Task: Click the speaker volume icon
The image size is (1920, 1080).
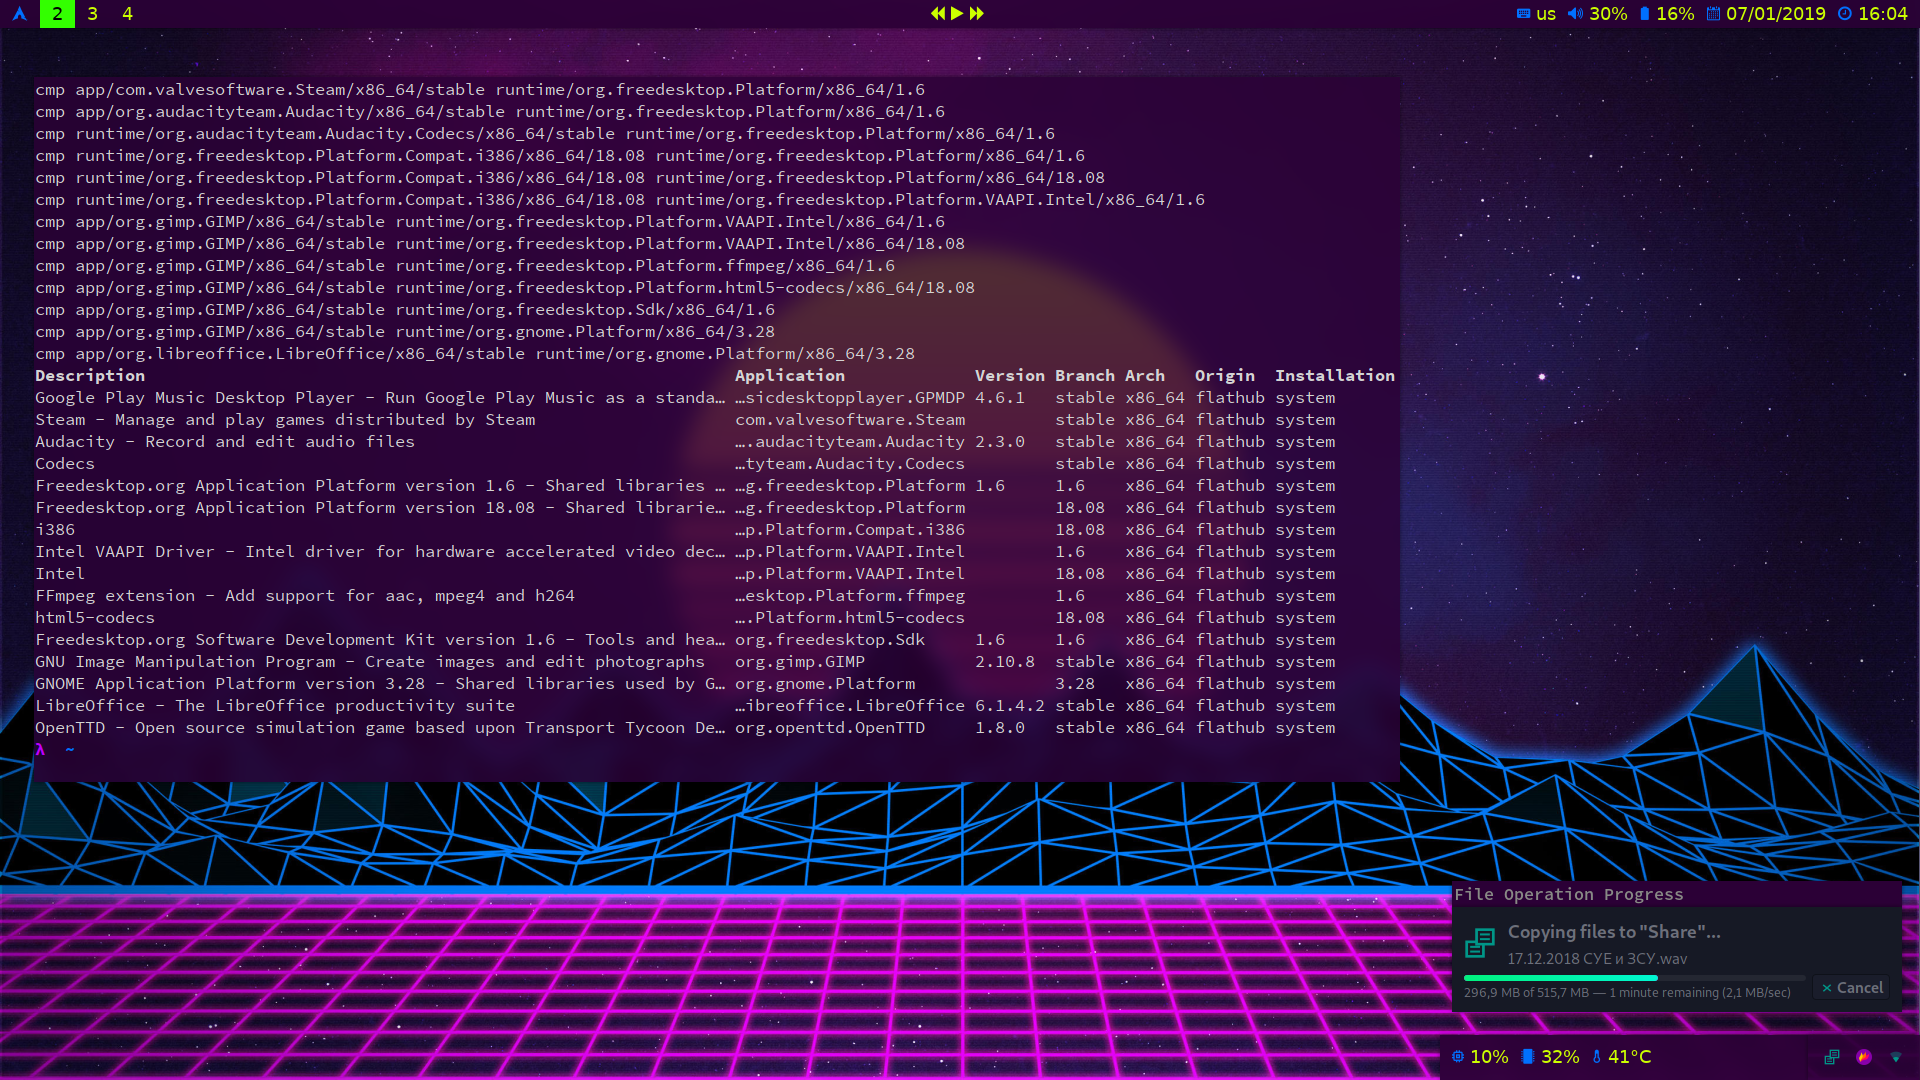Action: [1575, 14]
